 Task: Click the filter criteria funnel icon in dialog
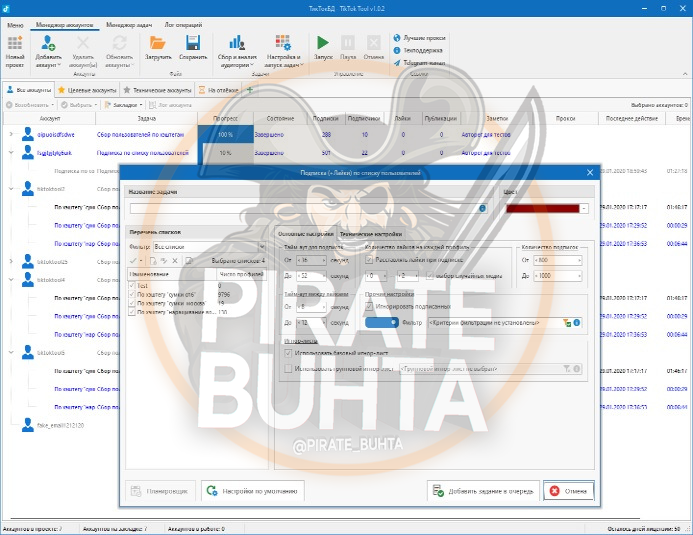(x=567, y=323)
